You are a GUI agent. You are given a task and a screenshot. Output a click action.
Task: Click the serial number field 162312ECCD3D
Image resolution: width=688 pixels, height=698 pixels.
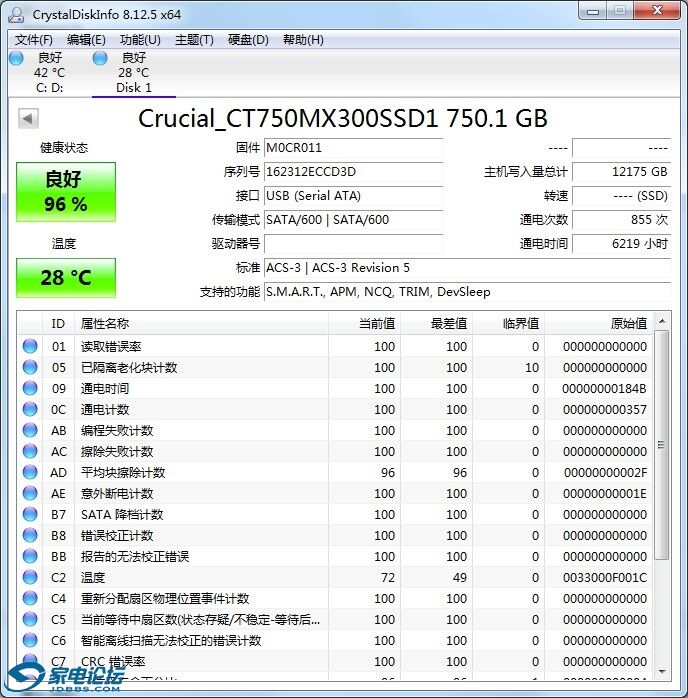tap(353, 172)
